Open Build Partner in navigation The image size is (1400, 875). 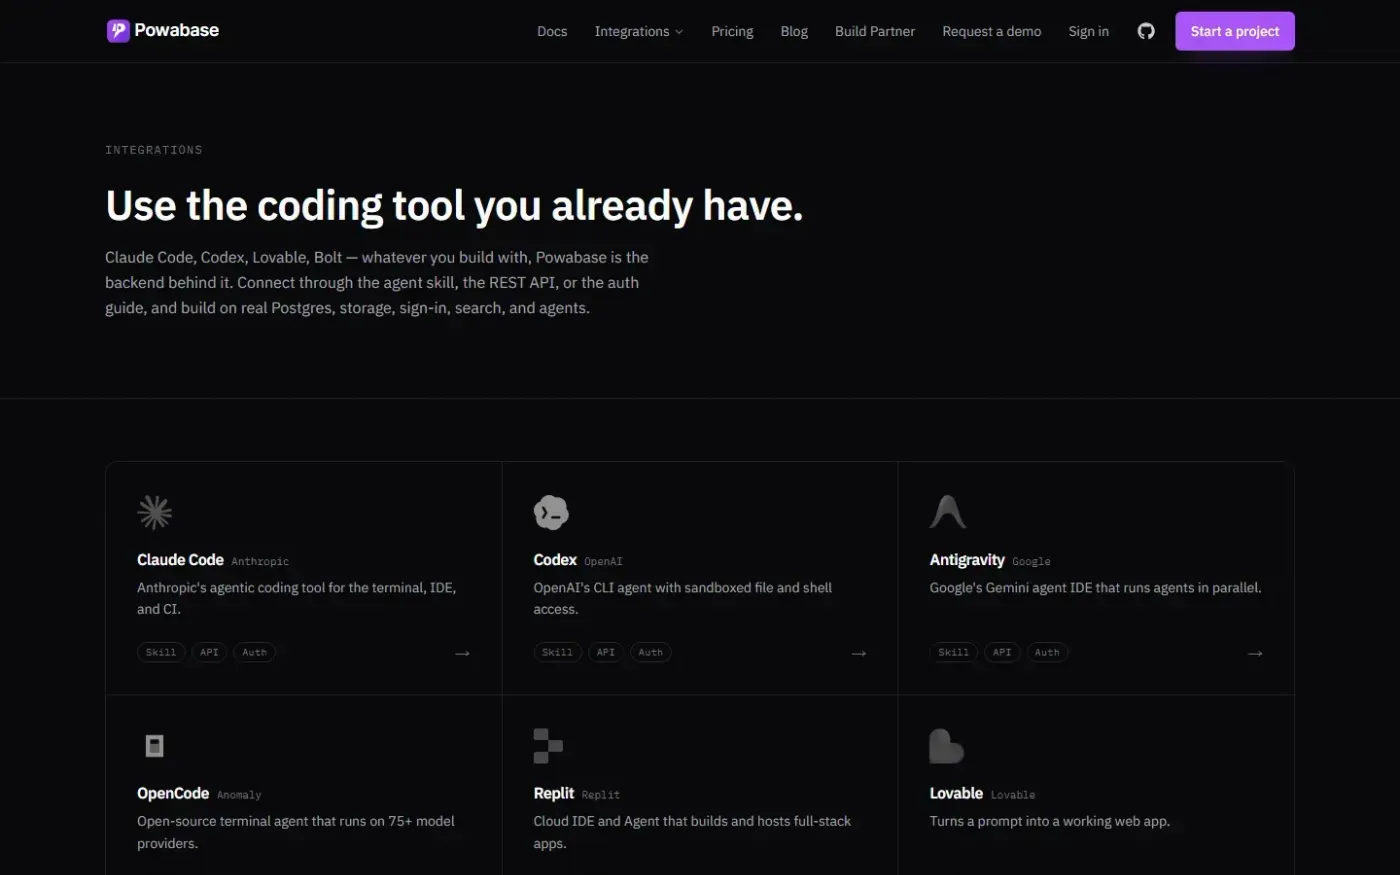pyautogui.click(x=875, y=31)
